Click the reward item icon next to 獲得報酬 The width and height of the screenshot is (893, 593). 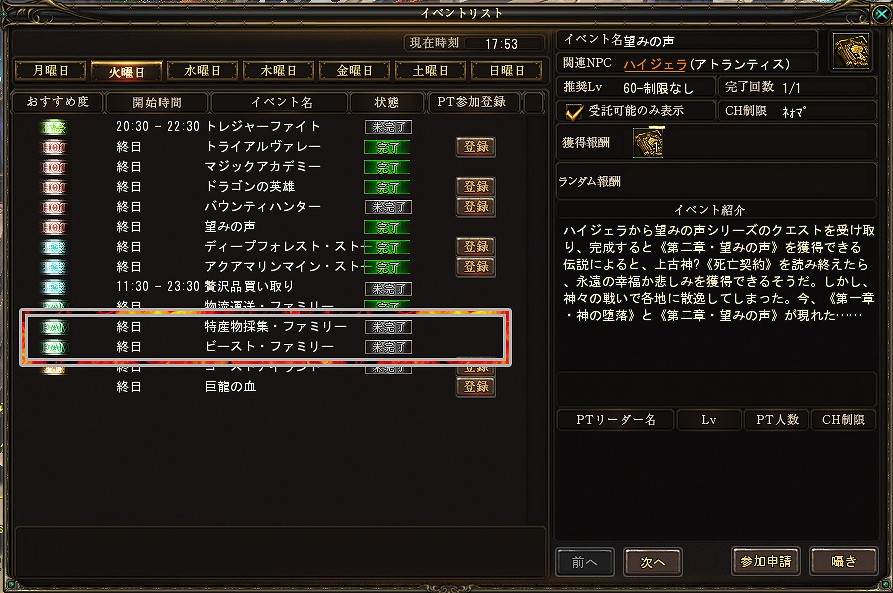point(648,142)
